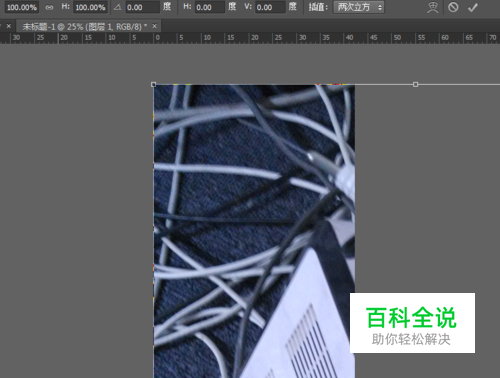Click the top-left transform handle
The width and height of the screenshot is (500, 378).
154,85
